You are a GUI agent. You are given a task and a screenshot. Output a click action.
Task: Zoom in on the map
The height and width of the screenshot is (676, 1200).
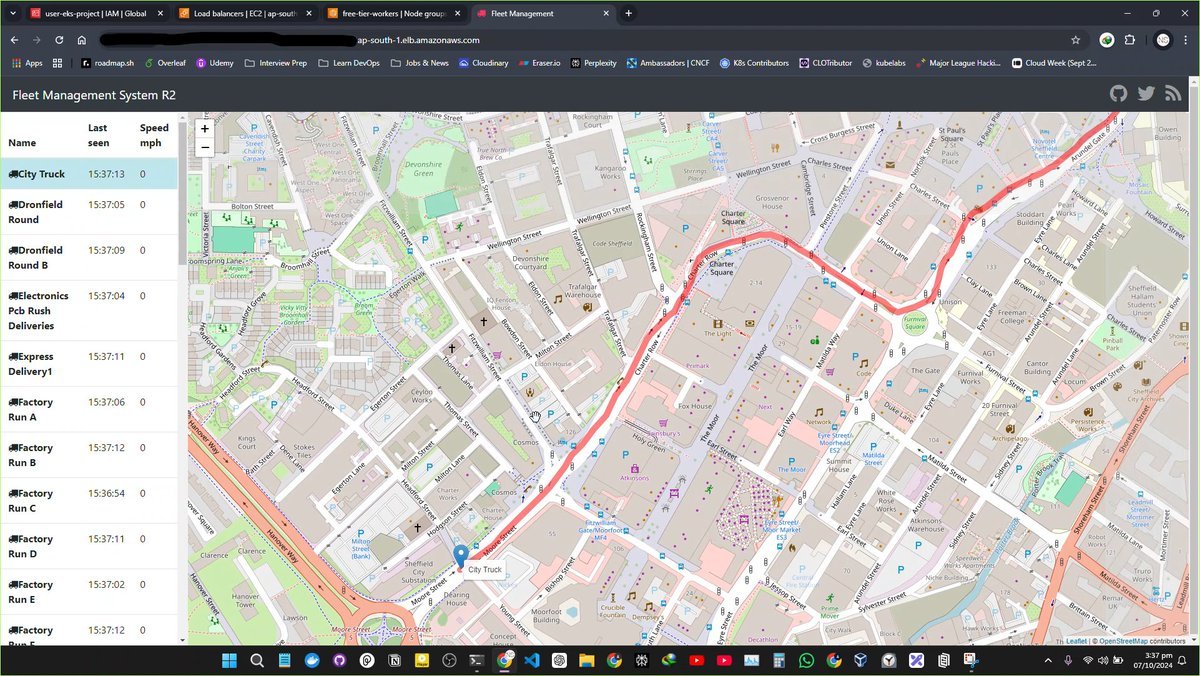tap(205, 129)
